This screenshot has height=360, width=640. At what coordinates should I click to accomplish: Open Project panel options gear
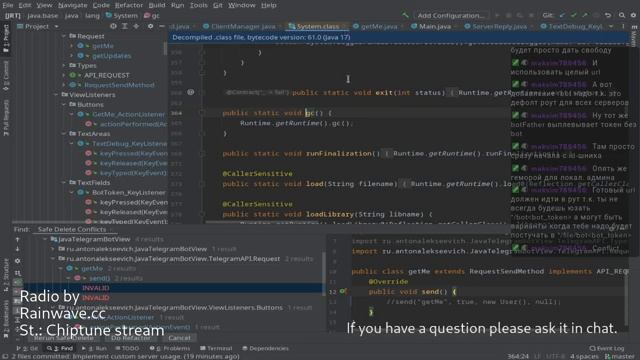click(150, 27)
